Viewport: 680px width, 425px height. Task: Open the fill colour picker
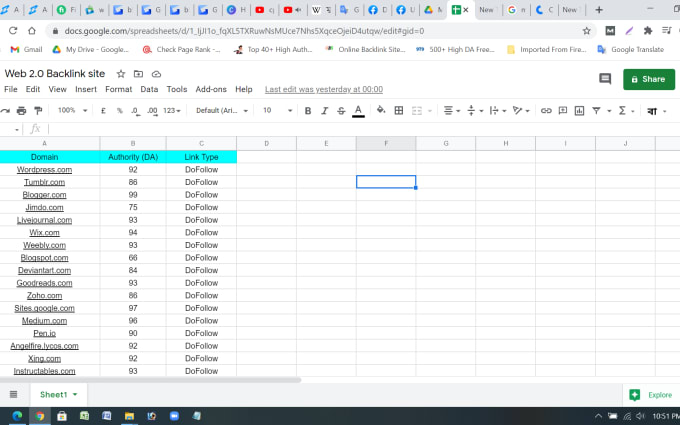381,110
